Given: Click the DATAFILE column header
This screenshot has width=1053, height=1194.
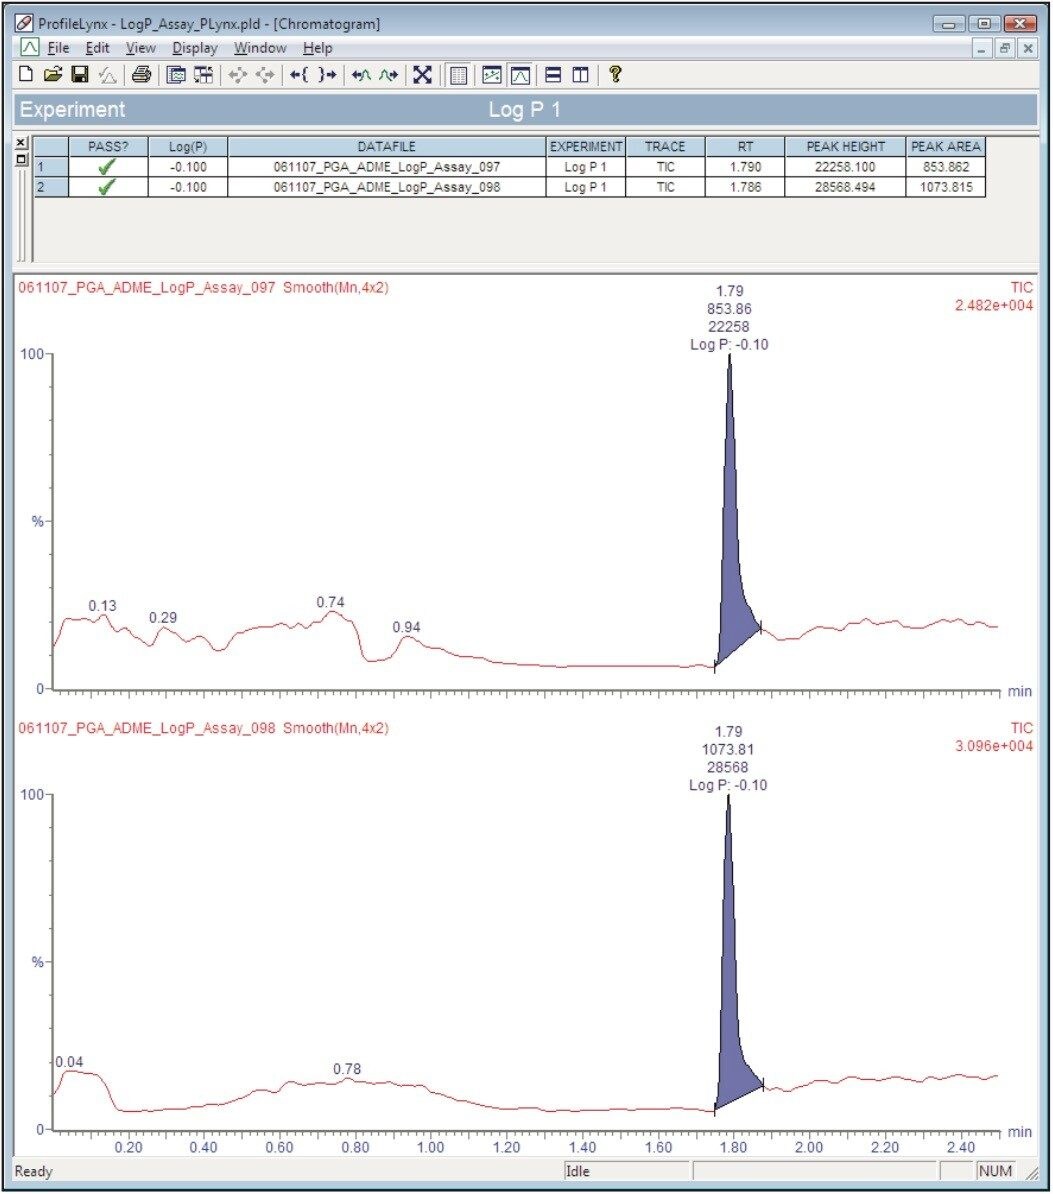Looking at the screenshot, I should [x=387, y=146].
